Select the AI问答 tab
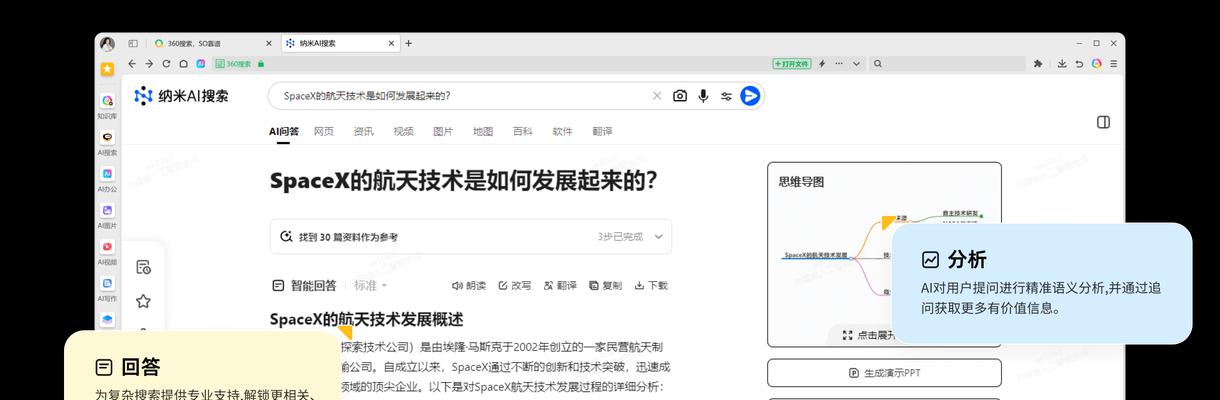The image size is (1220, 400). (284, 132)
